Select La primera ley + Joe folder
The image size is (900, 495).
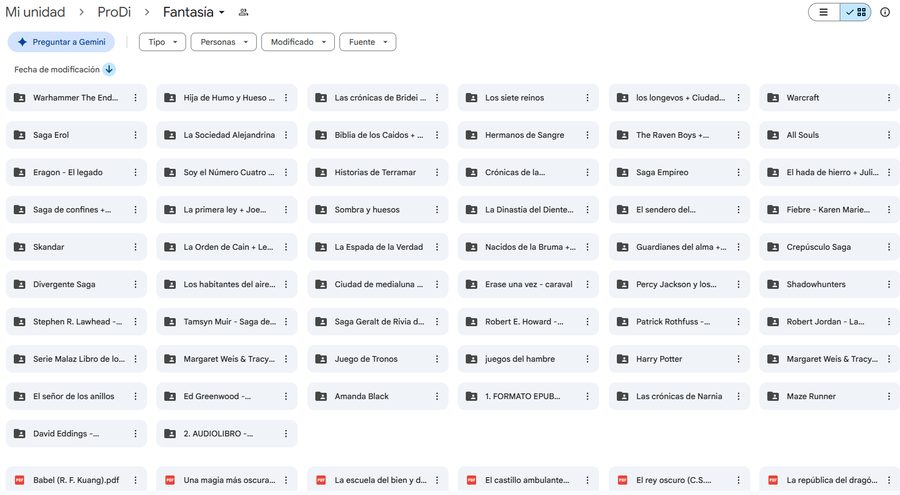point(227,210)
